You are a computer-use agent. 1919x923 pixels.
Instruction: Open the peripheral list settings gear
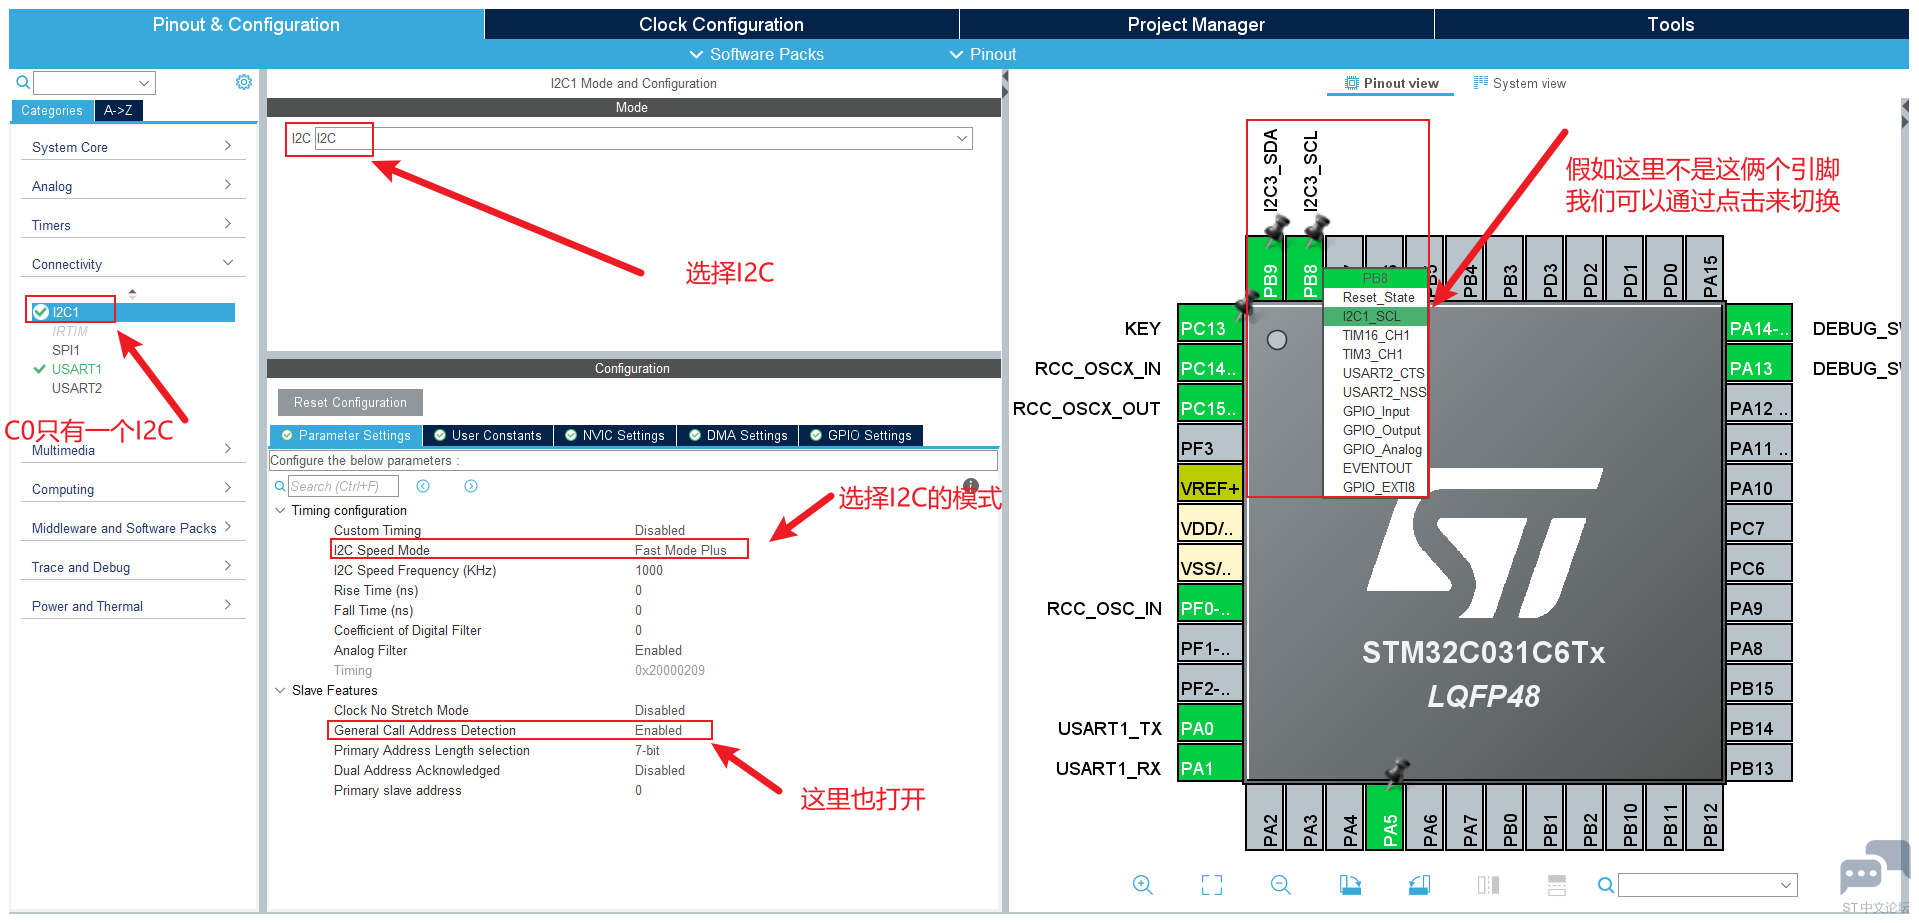244,82
